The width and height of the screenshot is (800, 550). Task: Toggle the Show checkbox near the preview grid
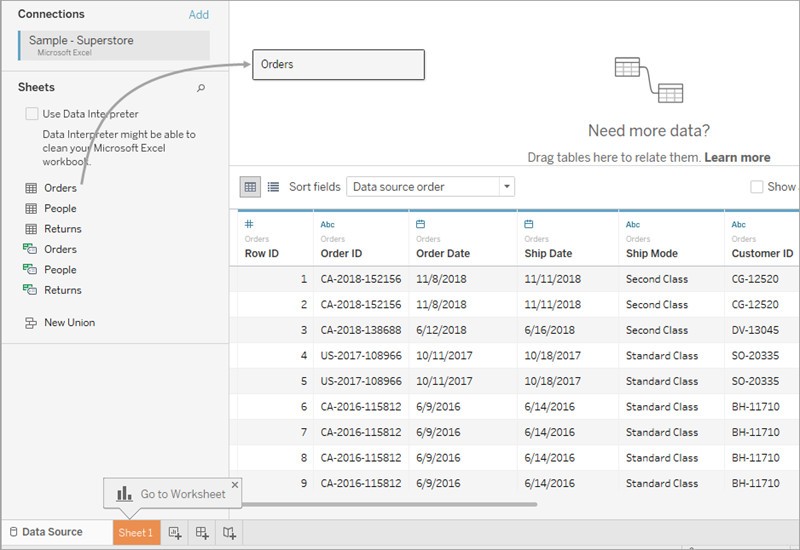(757, 187)
